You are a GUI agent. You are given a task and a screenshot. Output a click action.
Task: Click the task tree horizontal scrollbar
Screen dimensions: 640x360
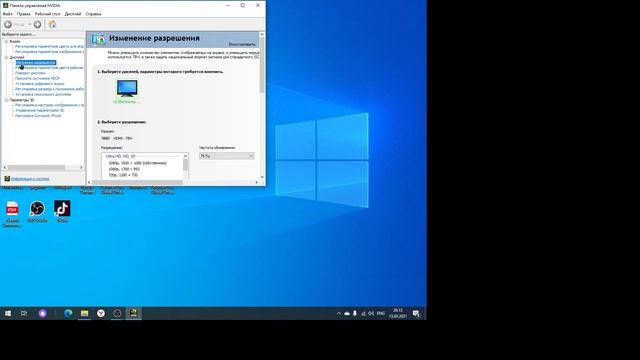tap(36, 167)
